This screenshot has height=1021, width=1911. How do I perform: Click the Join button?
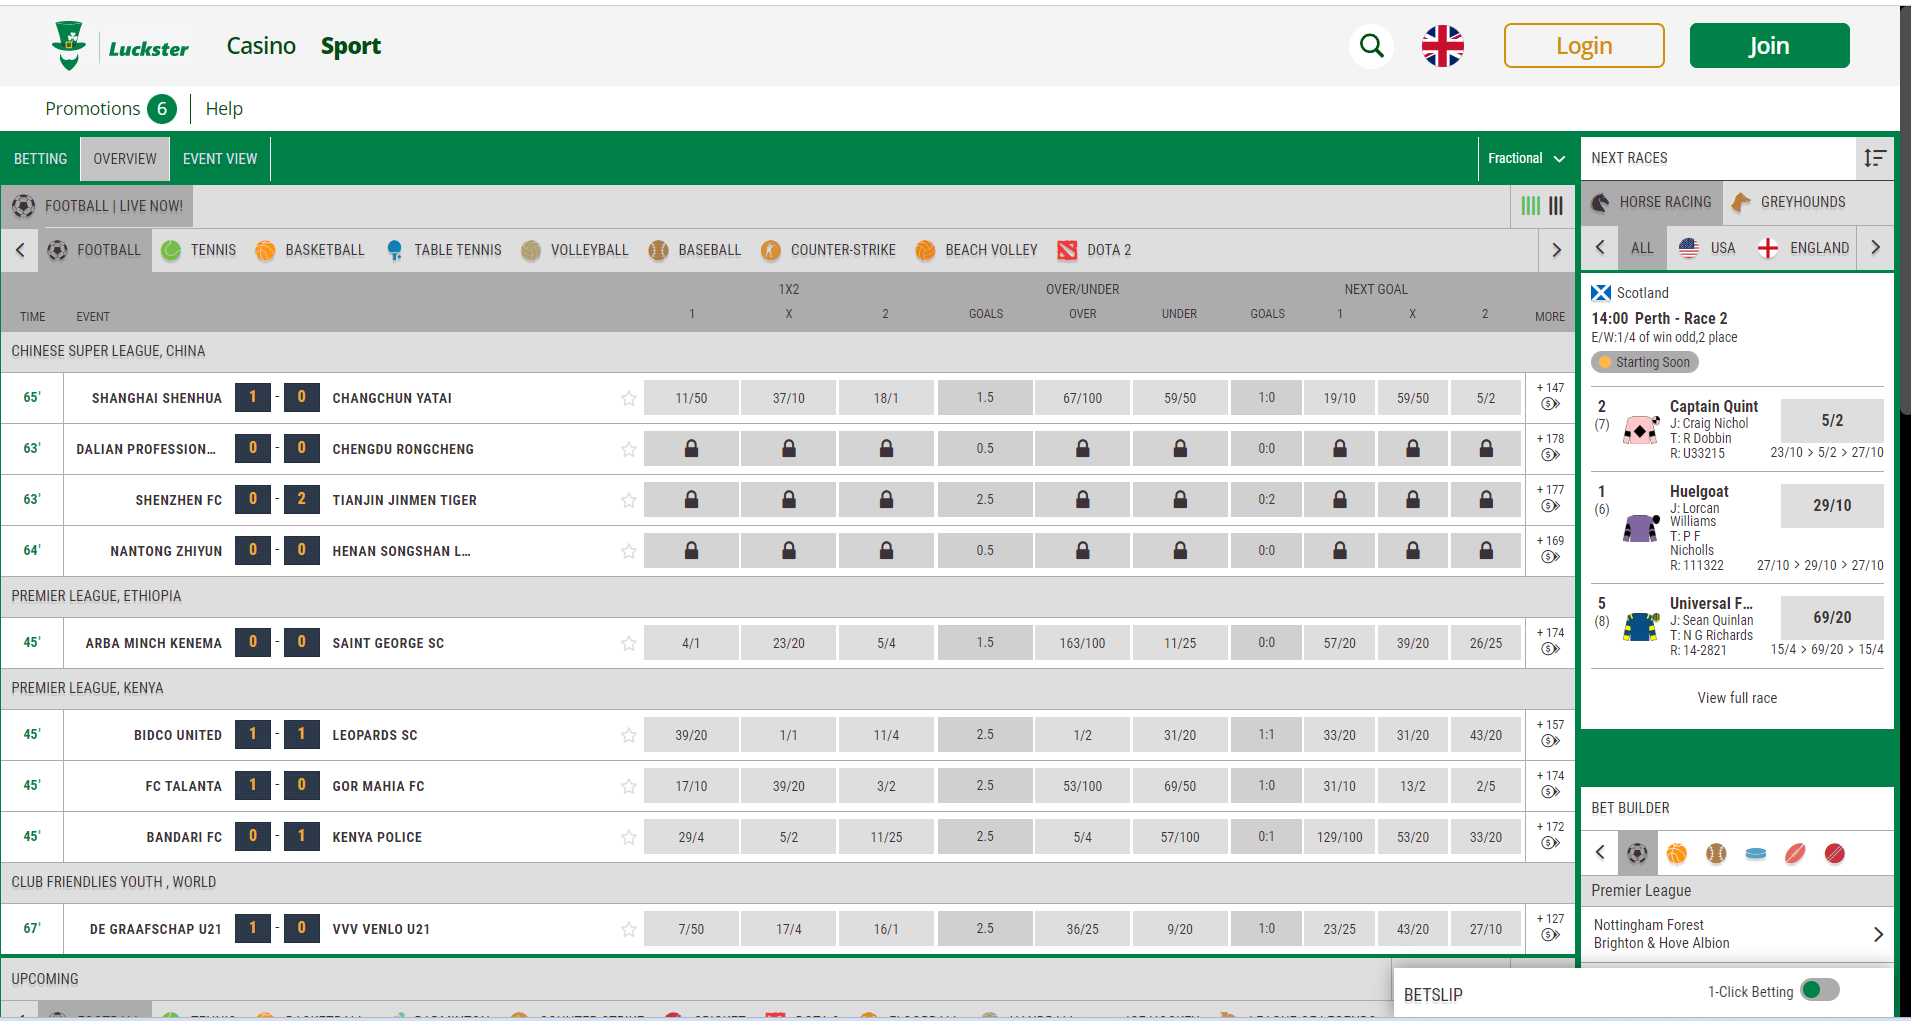(x=1769, y=45)
